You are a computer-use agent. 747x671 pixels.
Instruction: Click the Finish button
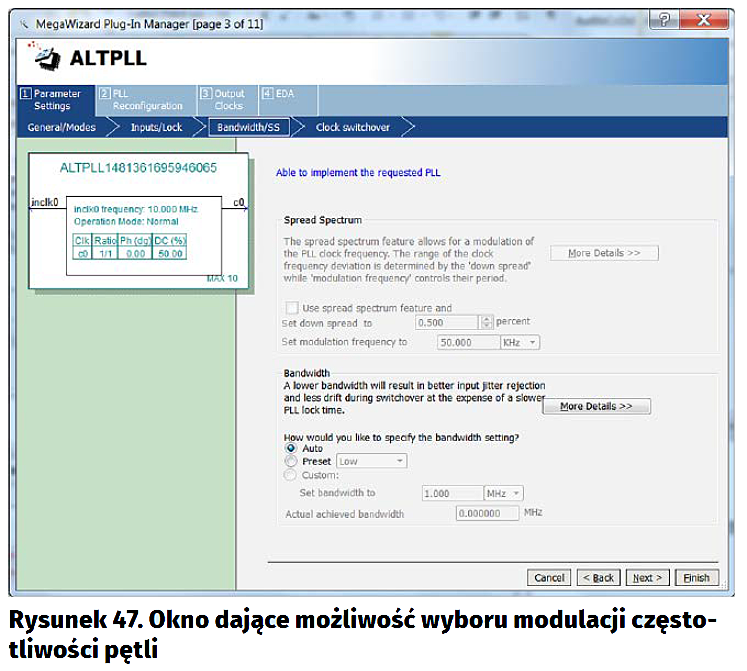[696, 578]
